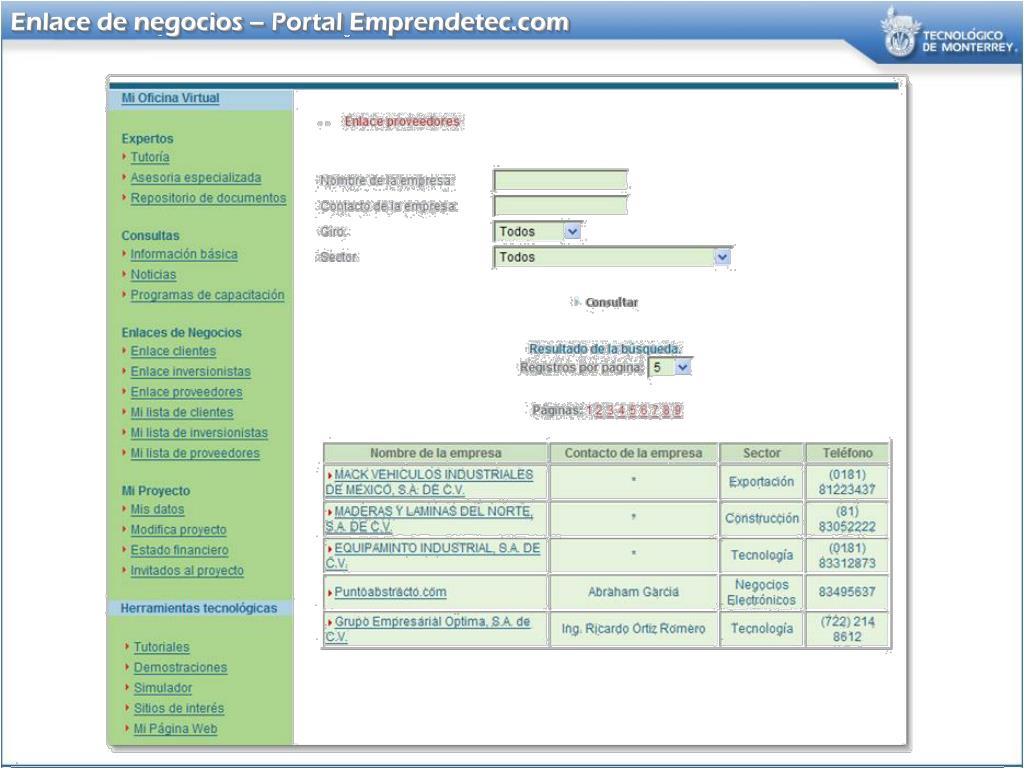Open Registros por página dropdown
Screen dimensions: 1024x768
670,368
